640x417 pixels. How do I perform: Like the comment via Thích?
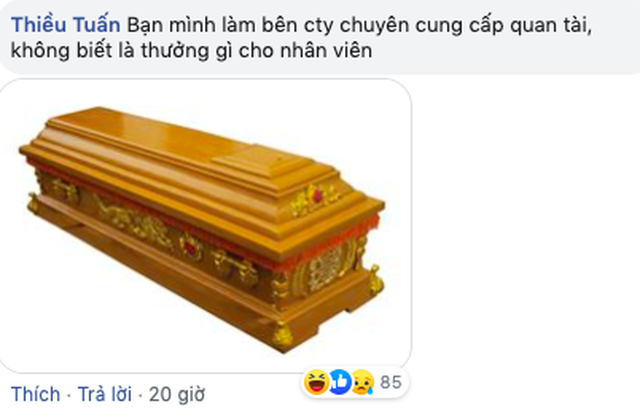[x=36, y=394]
